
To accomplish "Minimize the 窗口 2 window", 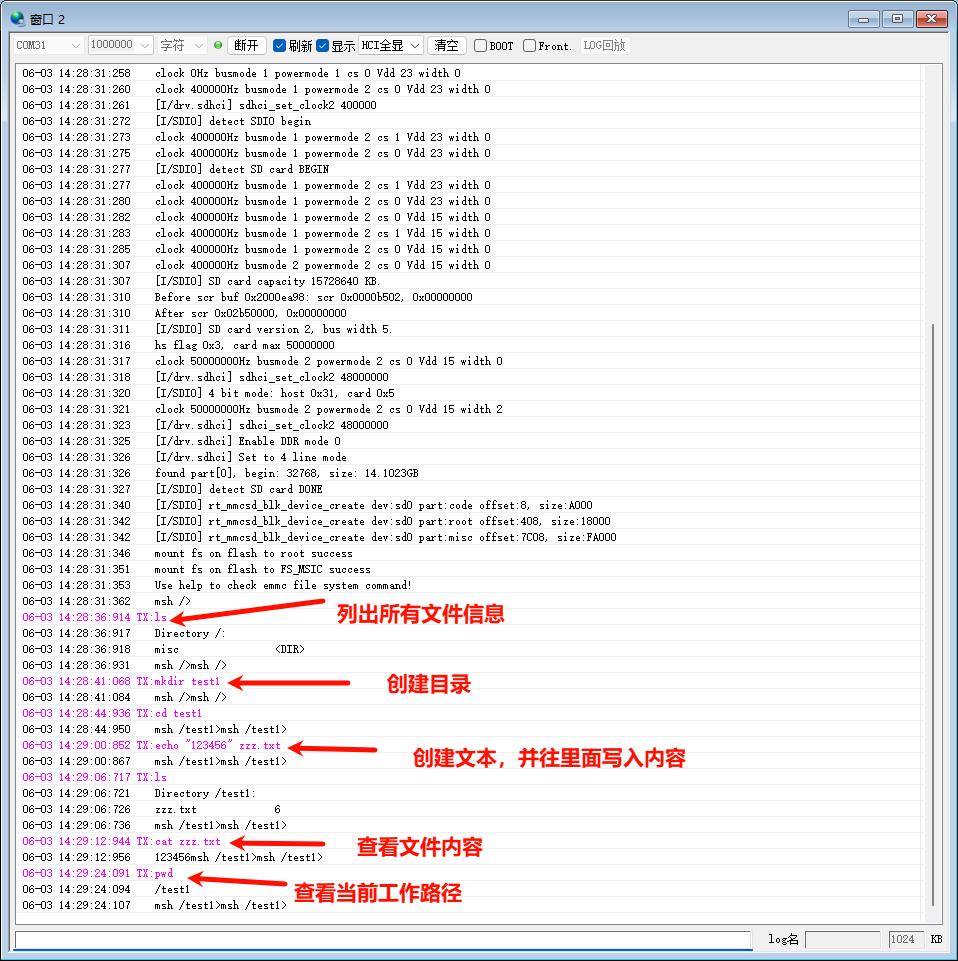I will point(865,18).
